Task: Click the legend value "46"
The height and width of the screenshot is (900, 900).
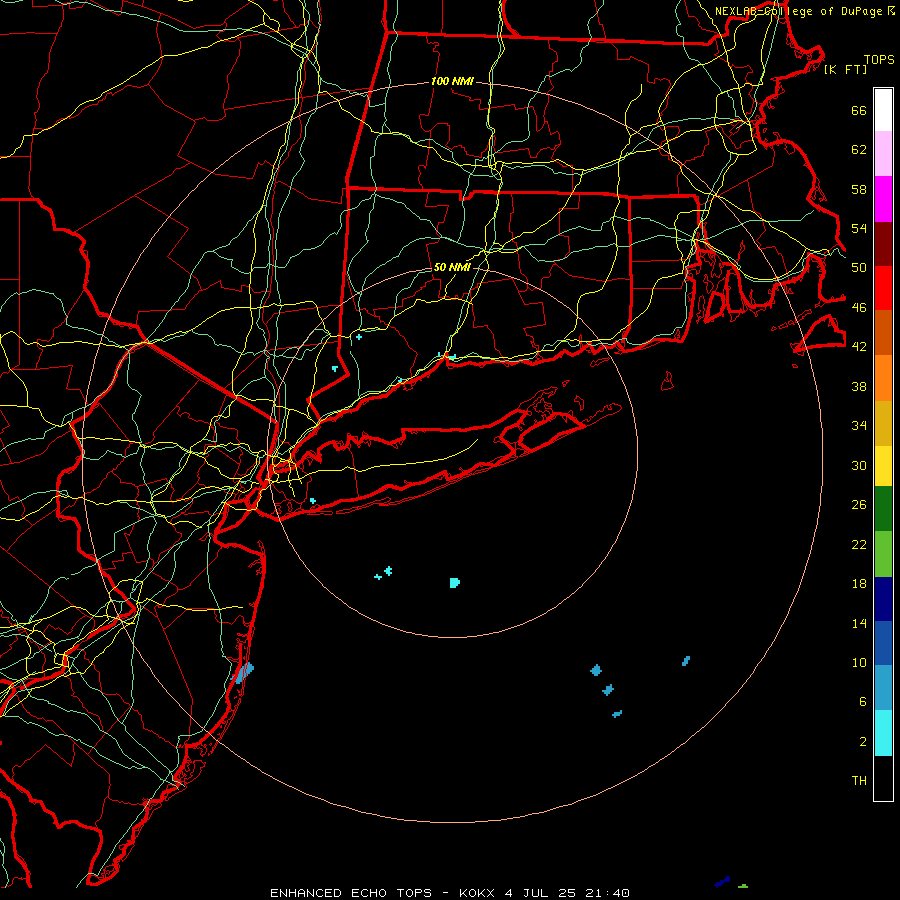Action: 859,308
